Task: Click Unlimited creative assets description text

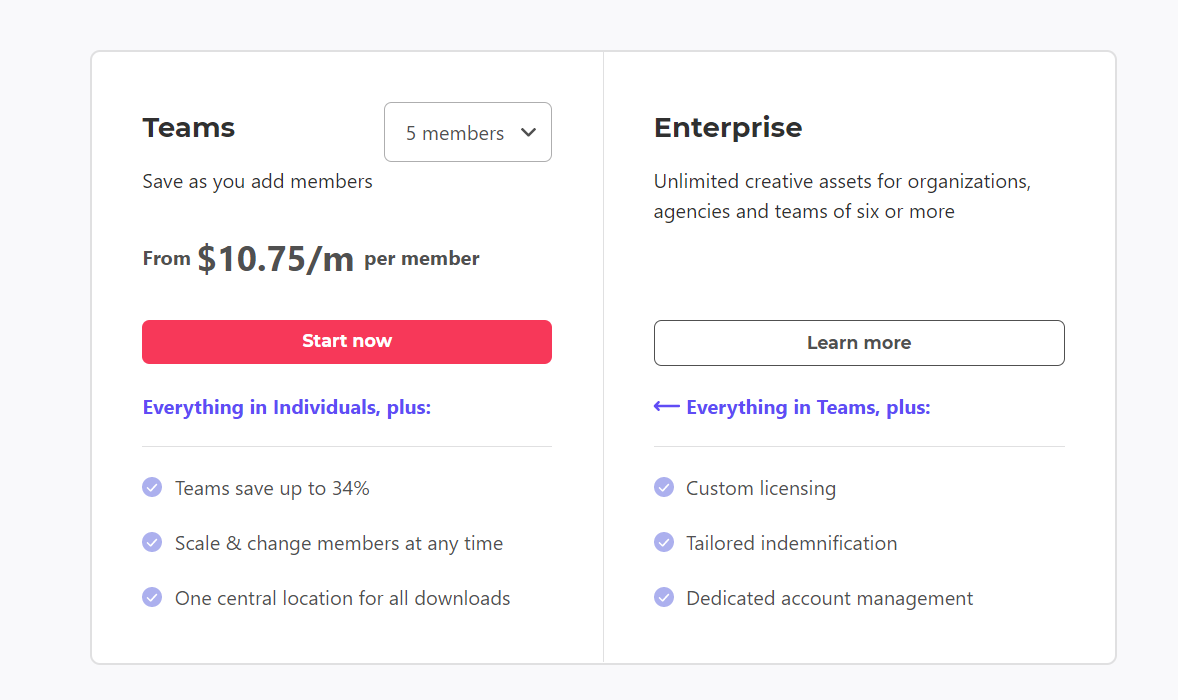Action: click(842, 196)
